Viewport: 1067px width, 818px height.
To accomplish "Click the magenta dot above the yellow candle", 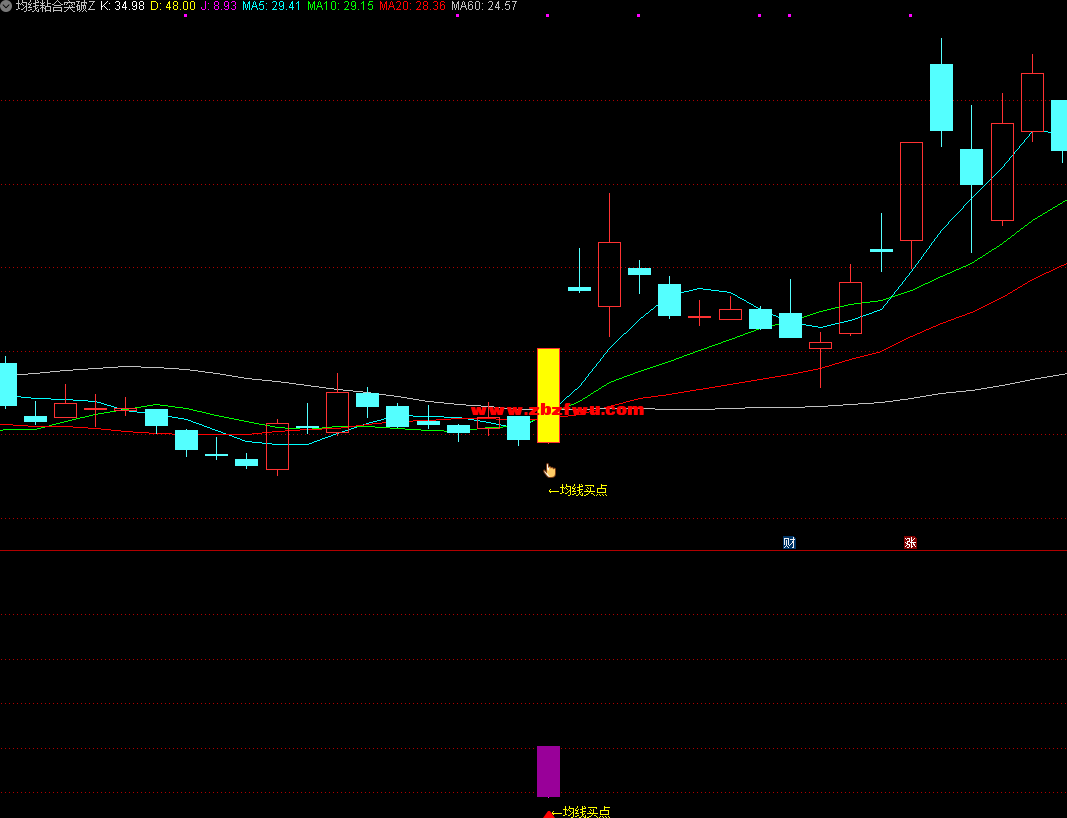I will click(x=547, y=16).
